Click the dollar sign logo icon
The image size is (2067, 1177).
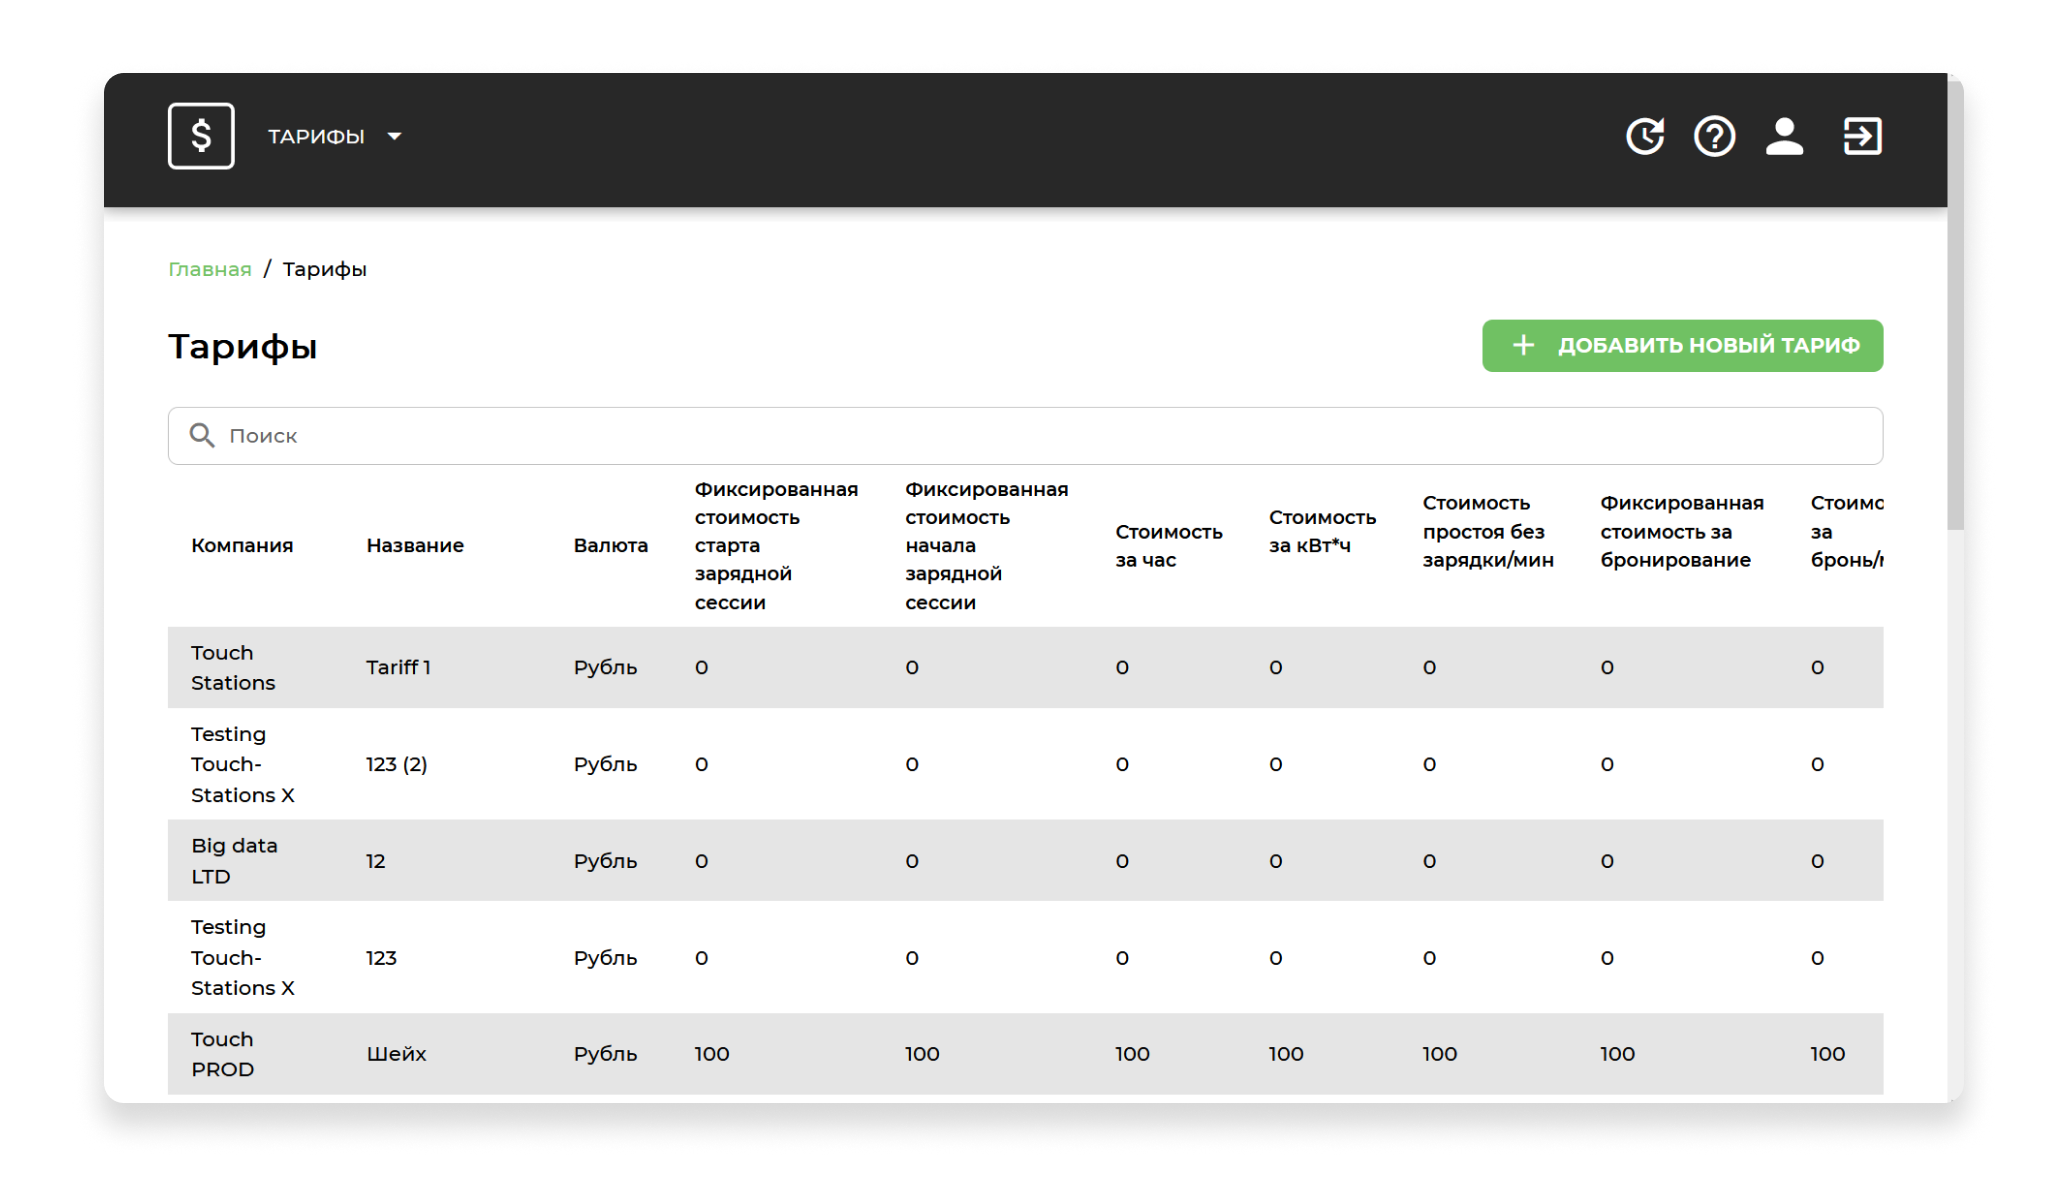coord(201,136)
